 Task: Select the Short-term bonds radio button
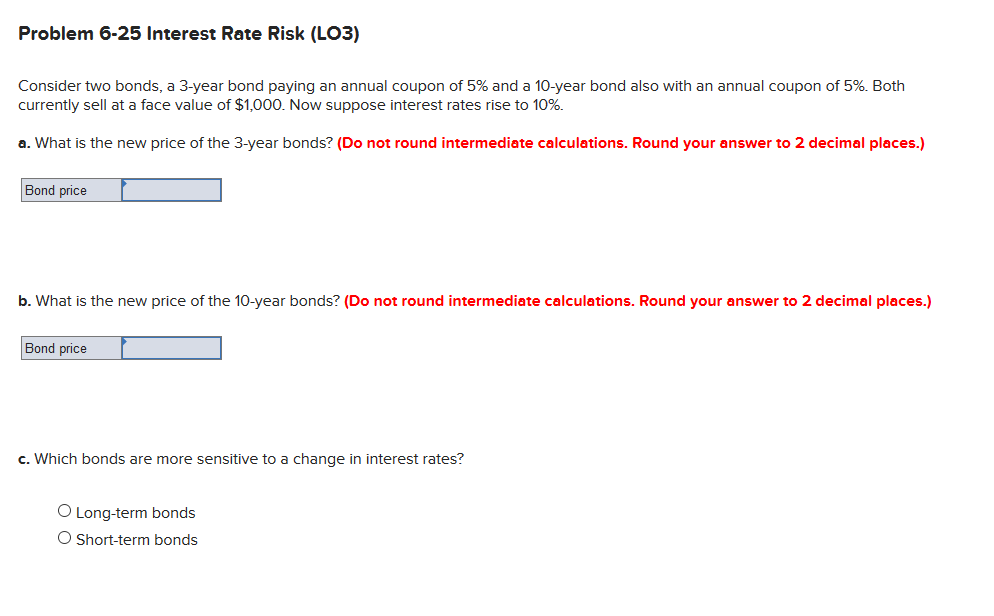click(64, 536)
